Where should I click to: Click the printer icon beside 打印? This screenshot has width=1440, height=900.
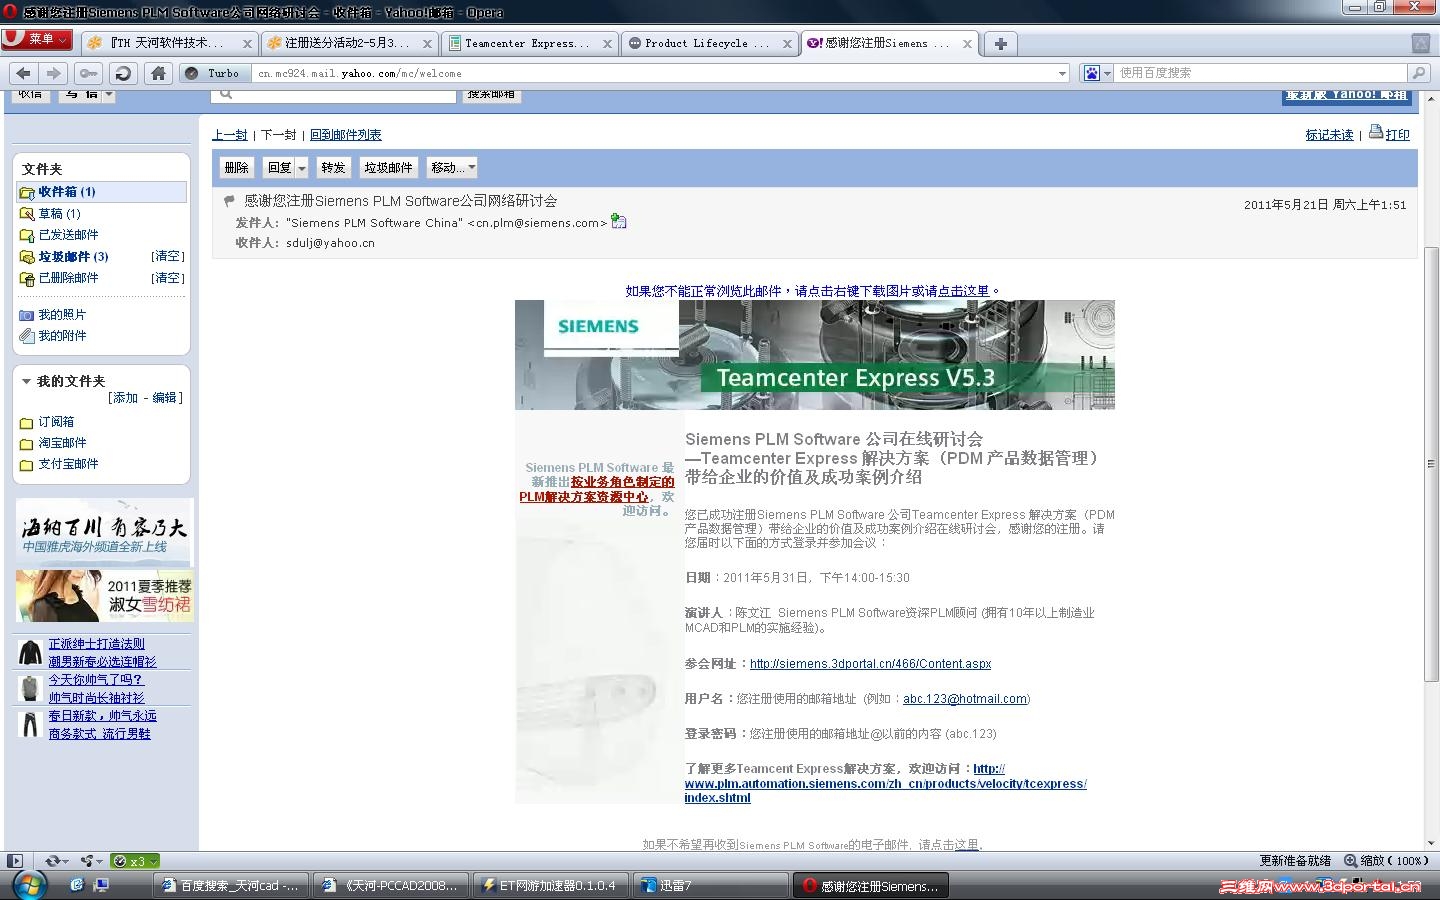coord(1376,132)
